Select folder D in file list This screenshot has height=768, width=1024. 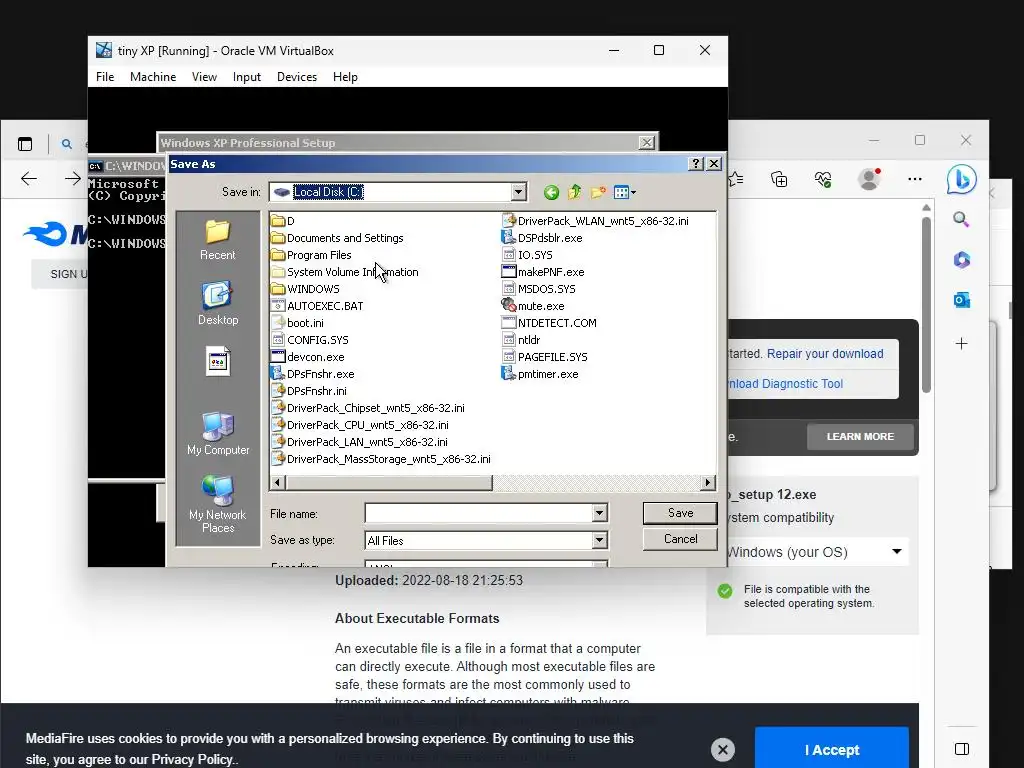[283, 221]
